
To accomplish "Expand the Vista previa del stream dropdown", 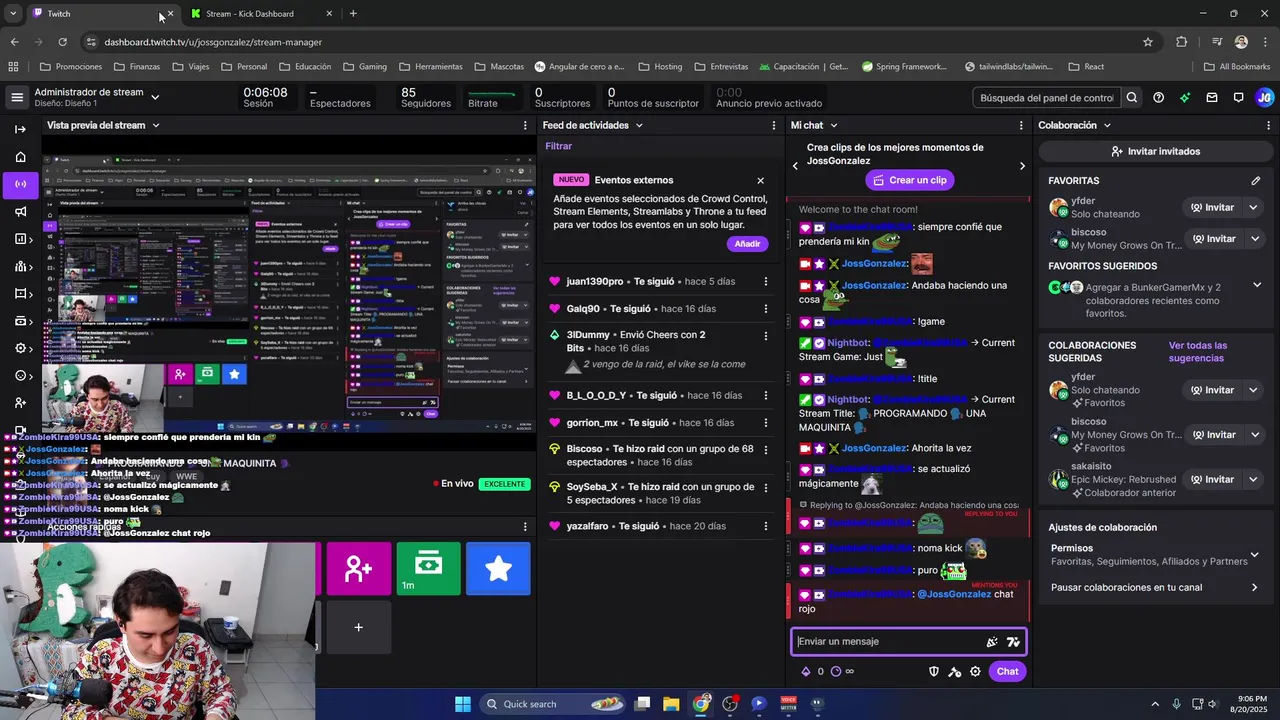I will [155, 125].
